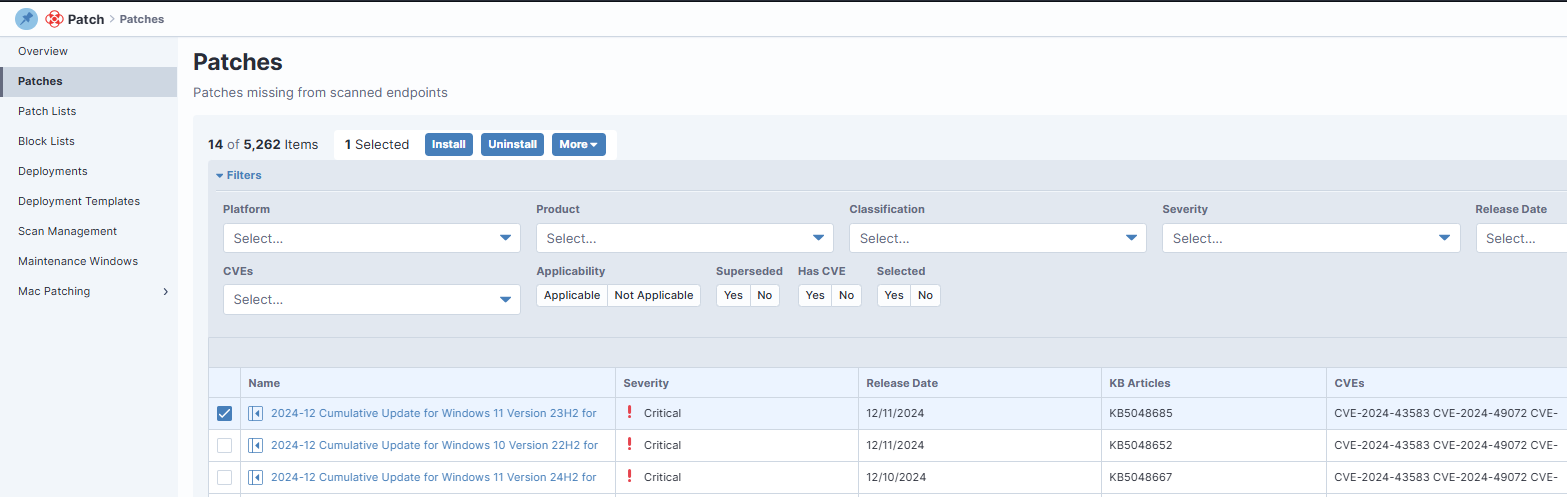Toggle Applicable filter option
Image resolution: width=1567 pixels, height=497 pixels.
coord(572,295)
